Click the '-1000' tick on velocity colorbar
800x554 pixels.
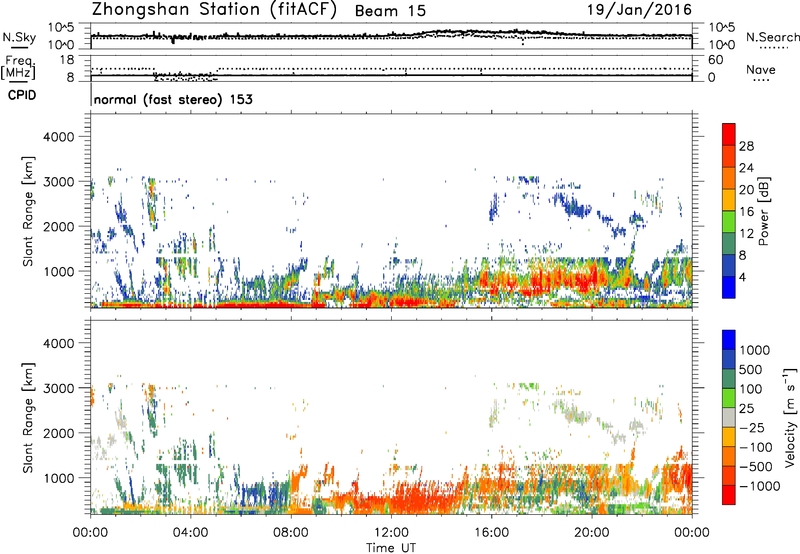[x=760, y=486]
